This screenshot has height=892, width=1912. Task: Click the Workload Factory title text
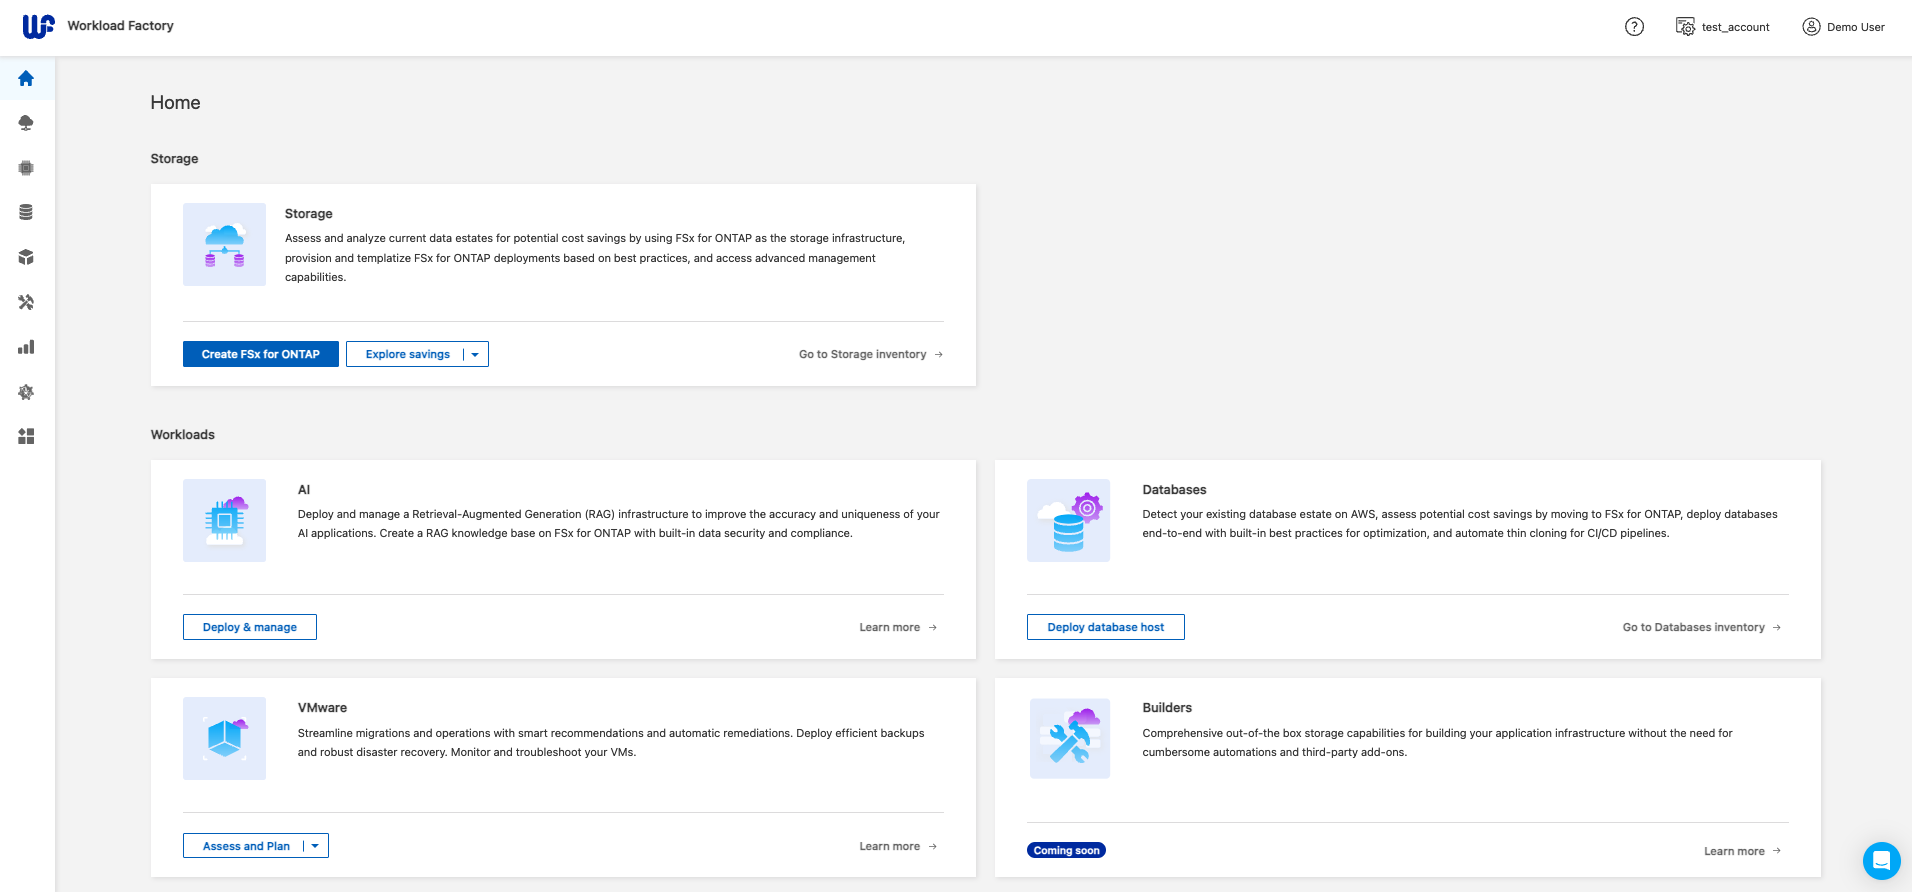click(x=120, y=26)
